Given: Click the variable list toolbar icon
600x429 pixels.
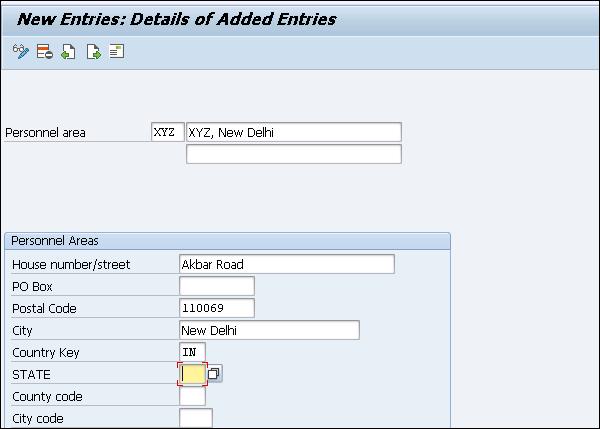Looking at the screenshot, I should click(x=117, y=52).
